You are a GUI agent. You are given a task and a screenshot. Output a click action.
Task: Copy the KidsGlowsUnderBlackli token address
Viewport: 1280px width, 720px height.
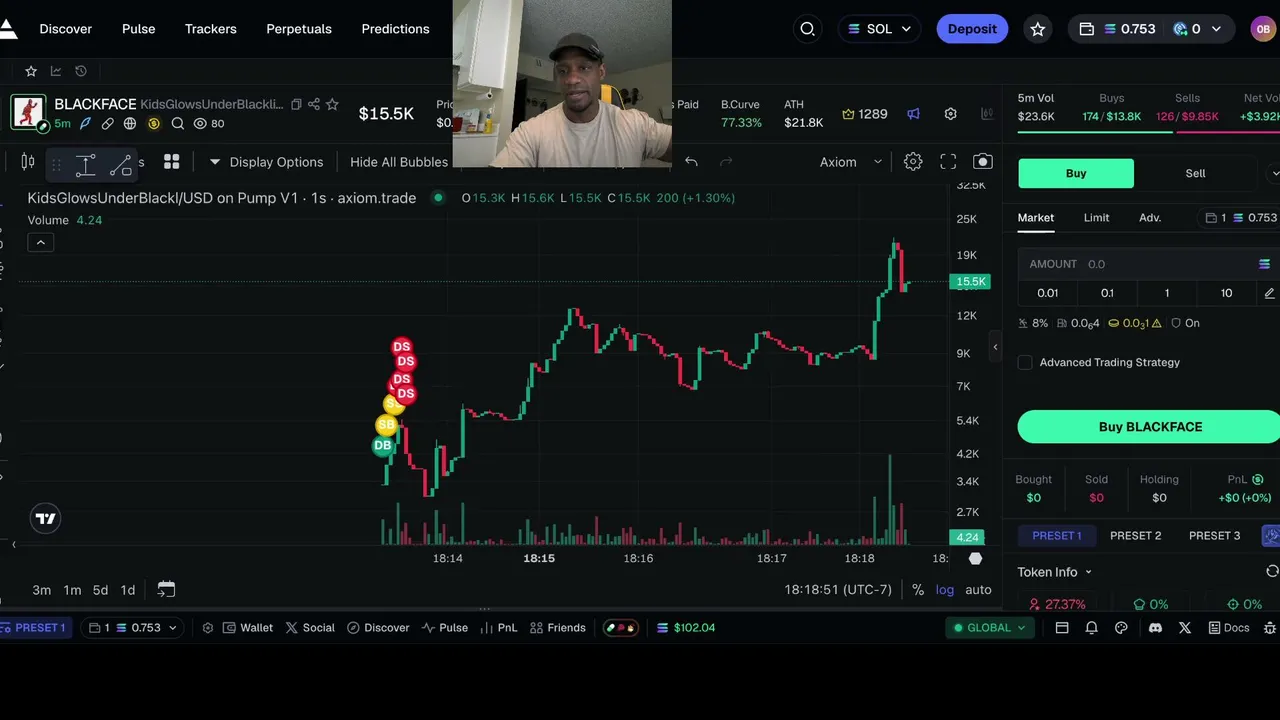click(296, 104)
